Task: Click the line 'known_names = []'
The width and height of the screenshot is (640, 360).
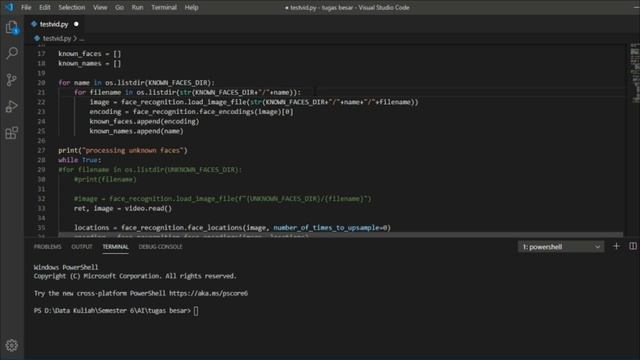Action: tap(89, 63)
